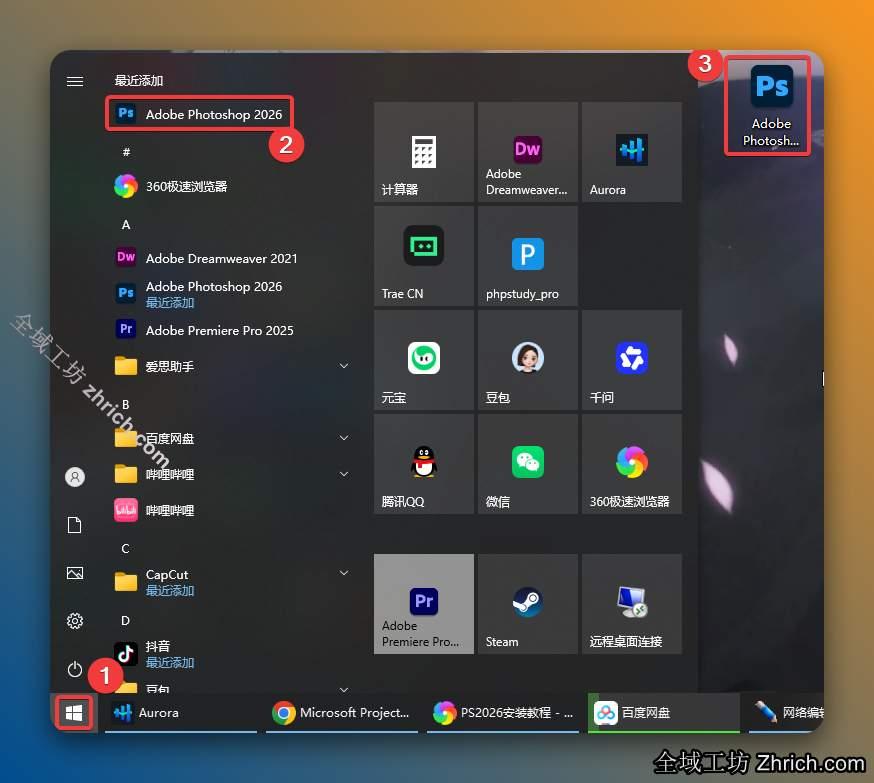Switch to 百度网盘 in the taskbar
This screenshot has height=783, width=874.
pos(664,713)
